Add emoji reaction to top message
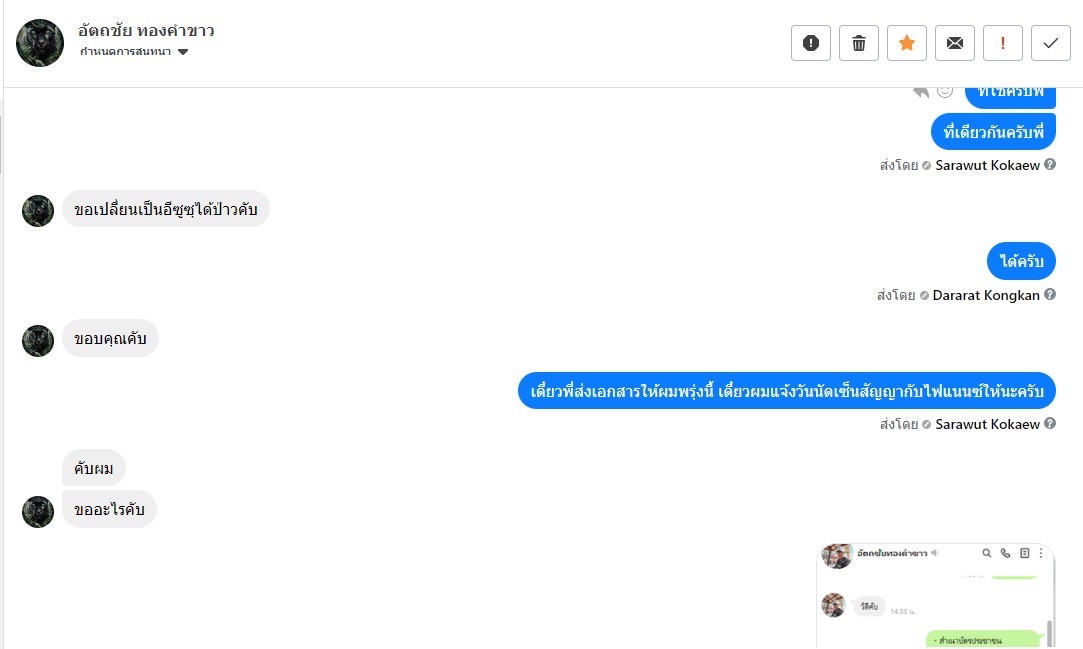 (x=945, y=91)
